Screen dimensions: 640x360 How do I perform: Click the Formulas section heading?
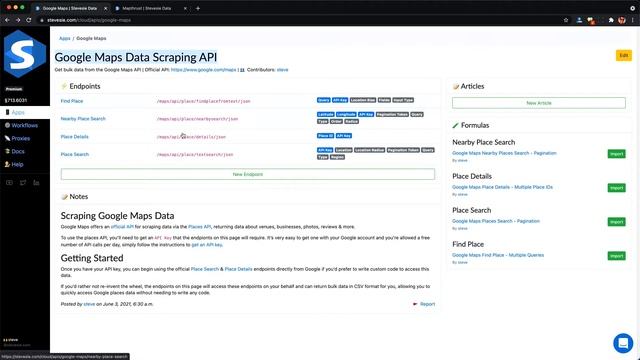click(475, 125)
